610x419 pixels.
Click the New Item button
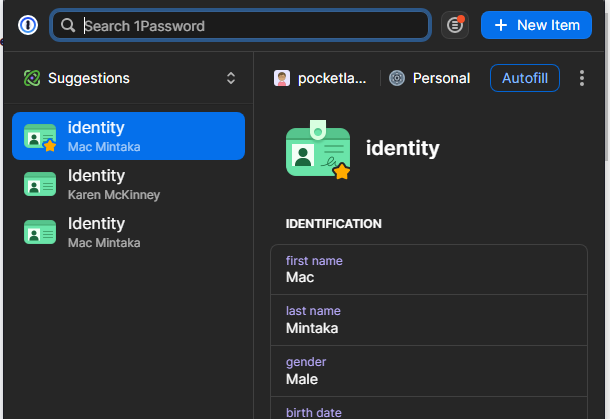(x=536, y=25)
